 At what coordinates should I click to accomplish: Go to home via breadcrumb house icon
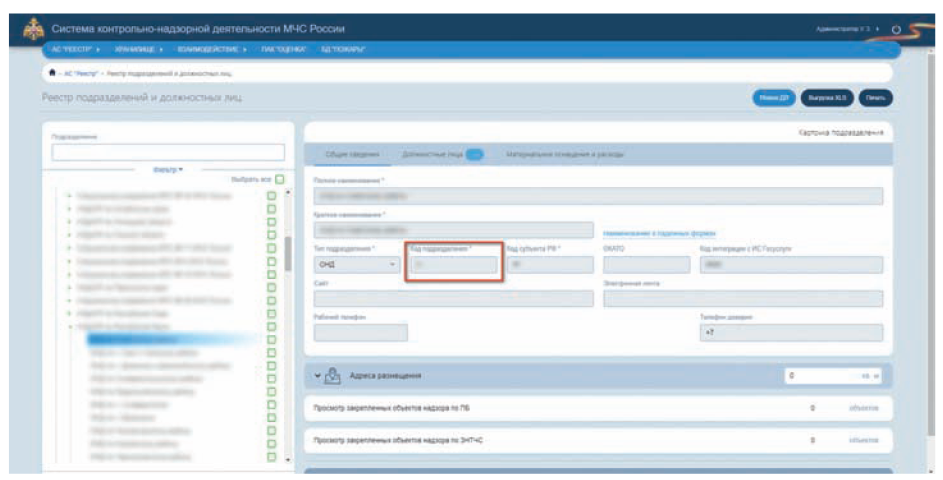[53, 73]
